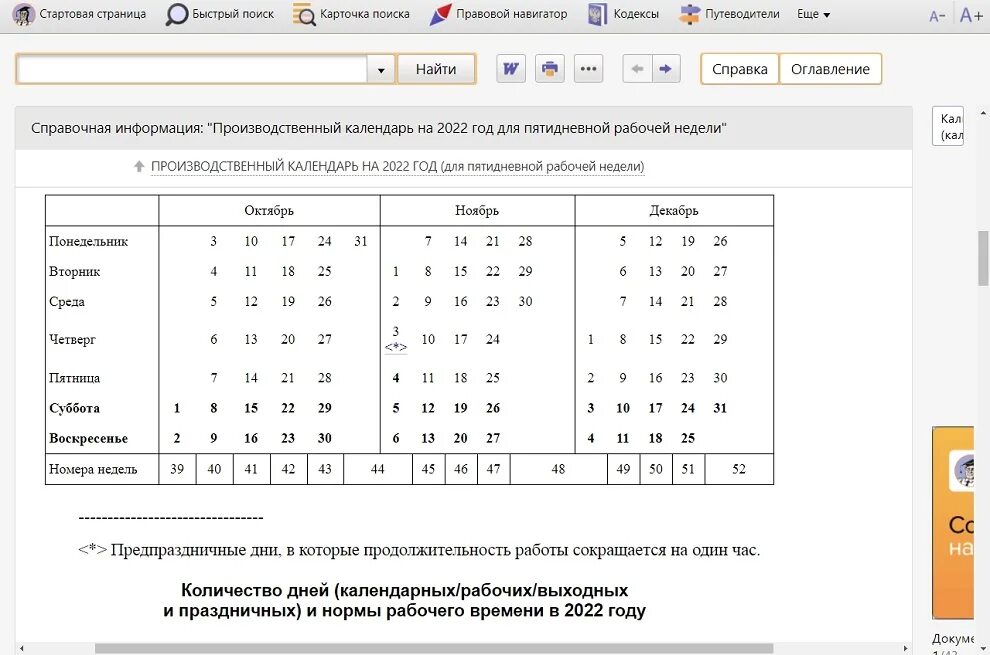Screen dimensions: 990x655
Task: Open Путеводители section
Action: tap(729, 14)
